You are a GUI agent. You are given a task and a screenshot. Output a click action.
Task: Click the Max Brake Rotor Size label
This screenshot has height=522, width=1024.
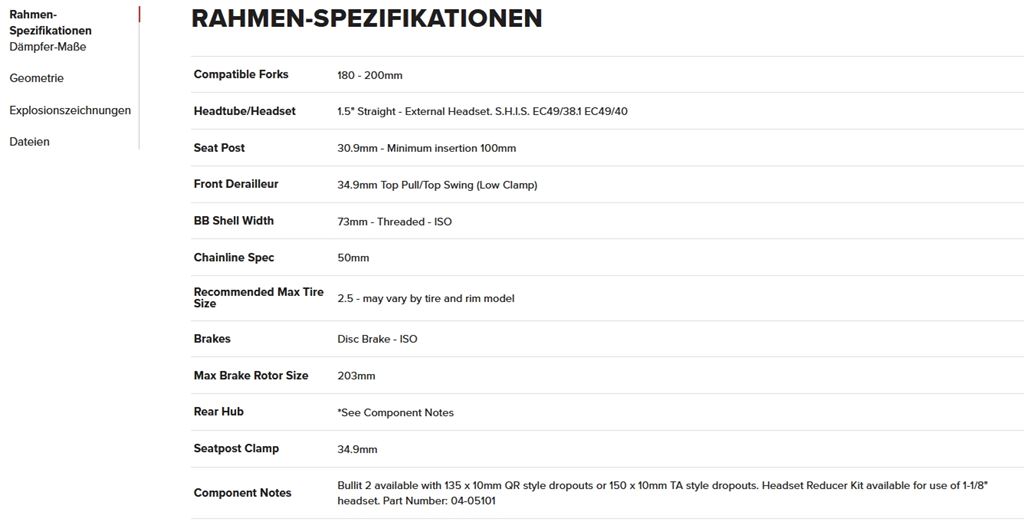click(251, 376)
